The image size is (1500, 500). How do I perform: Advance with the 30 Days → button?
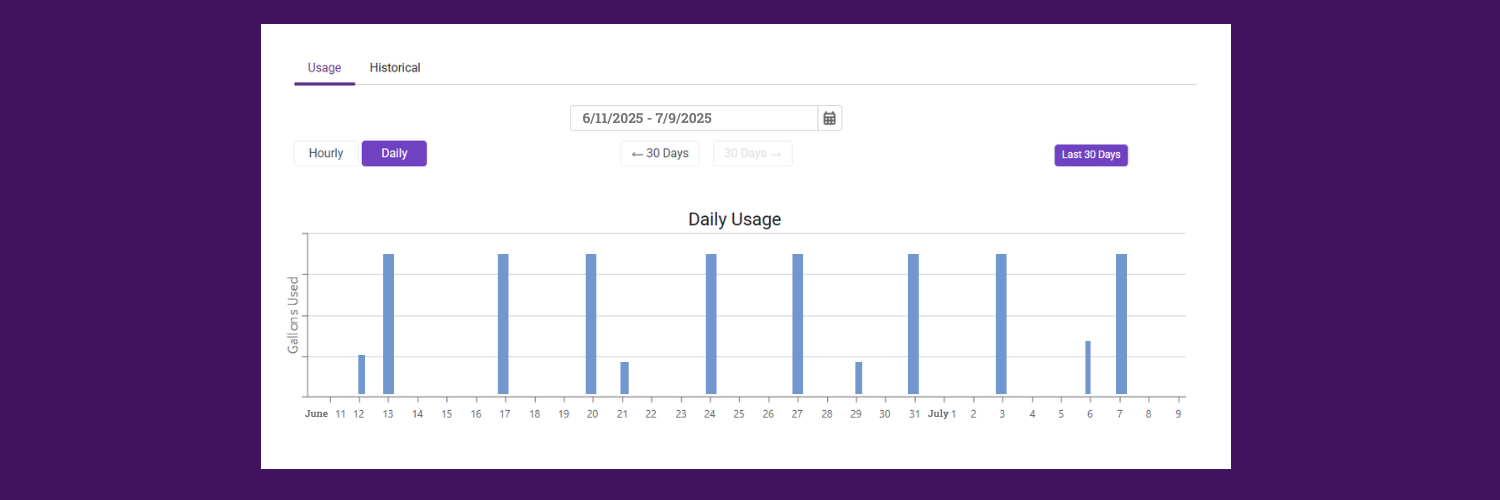point(753,154)
